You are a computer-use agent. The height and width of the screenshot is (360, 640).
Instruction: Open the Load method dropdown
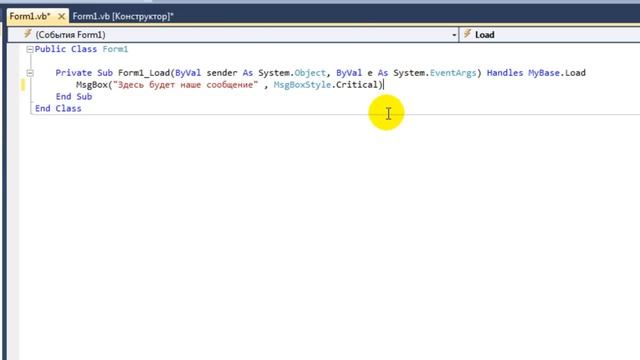pos(550,35)
